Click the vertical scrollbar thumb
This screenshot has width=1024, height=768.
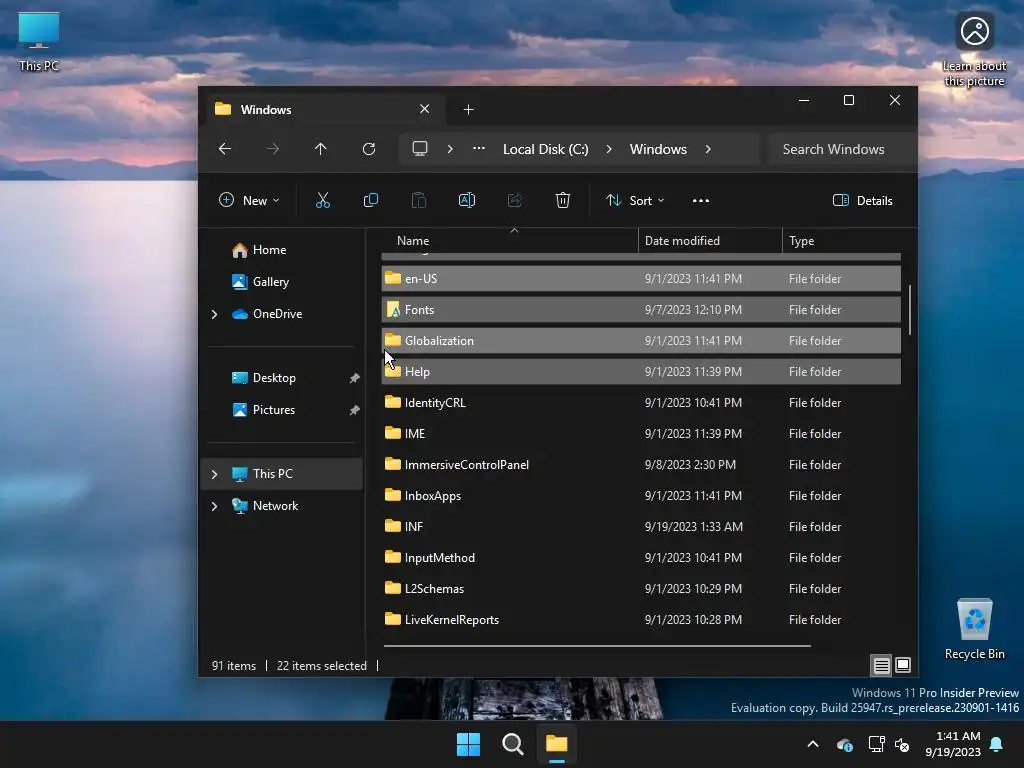[910, 310]
